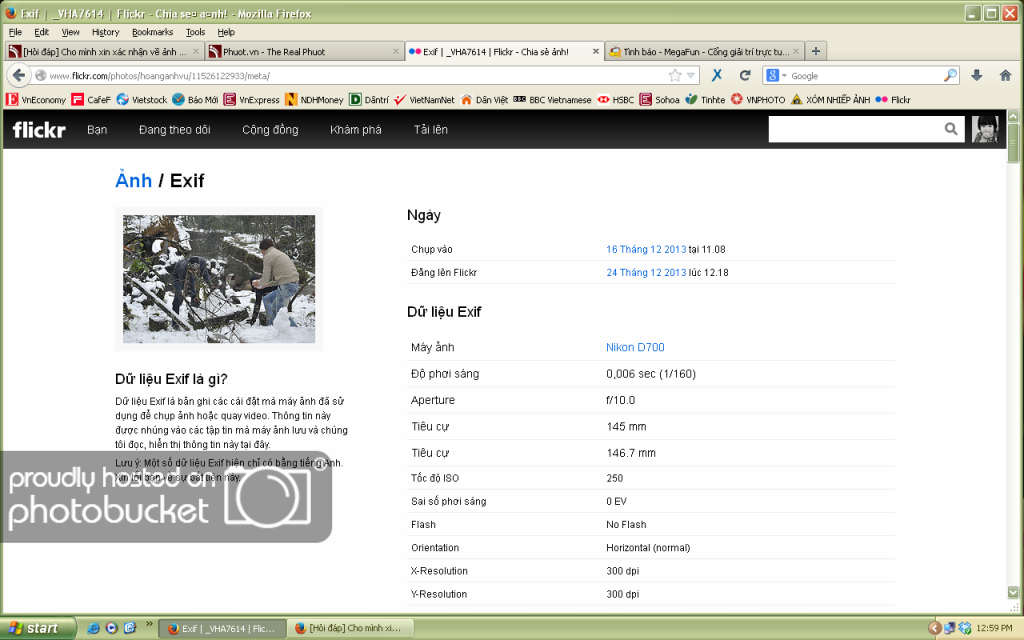Viewport: 1024px width, 640px height.
Task: Open the Tinhte bookmark
Action: (x=705, y=100)
